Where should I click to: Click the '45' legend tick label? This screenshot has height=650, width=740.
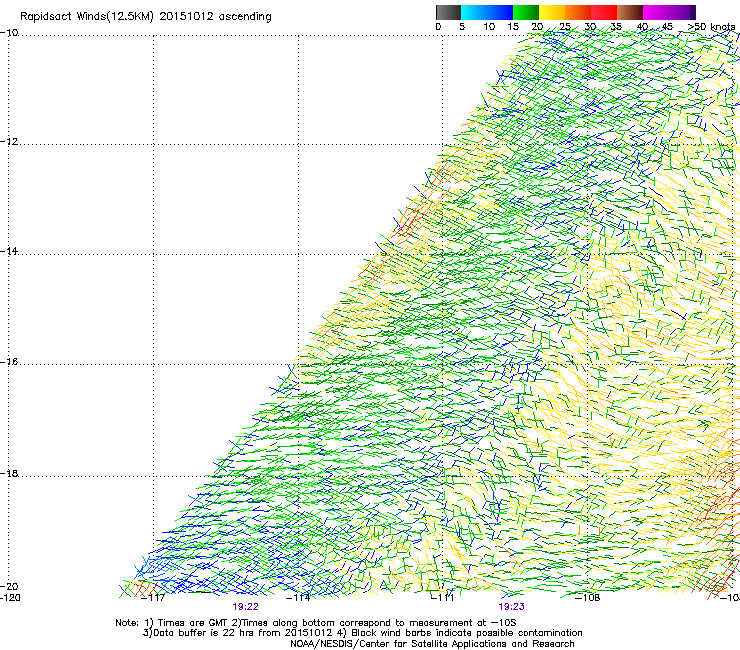pyautogui.click(x=667, y=26)
